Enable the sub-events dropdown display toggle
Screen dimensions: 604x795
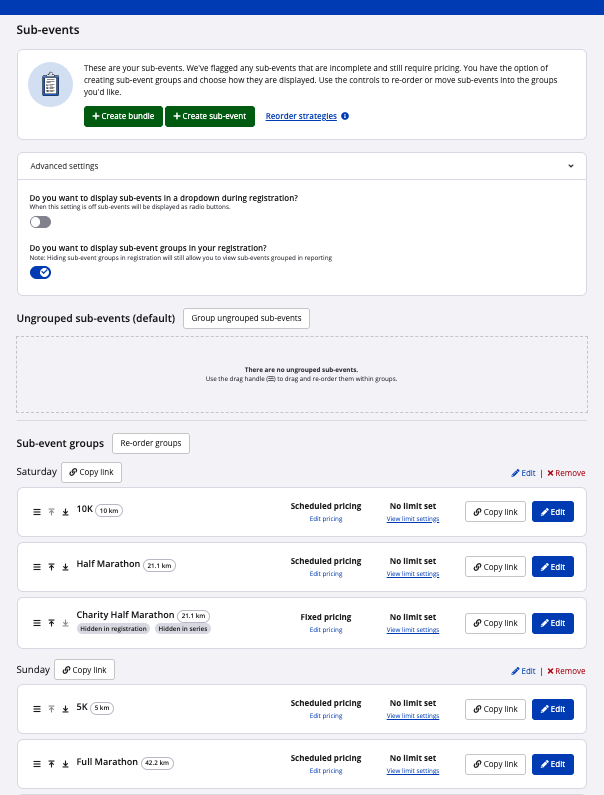pyautogui.click(x=40, y=222)
